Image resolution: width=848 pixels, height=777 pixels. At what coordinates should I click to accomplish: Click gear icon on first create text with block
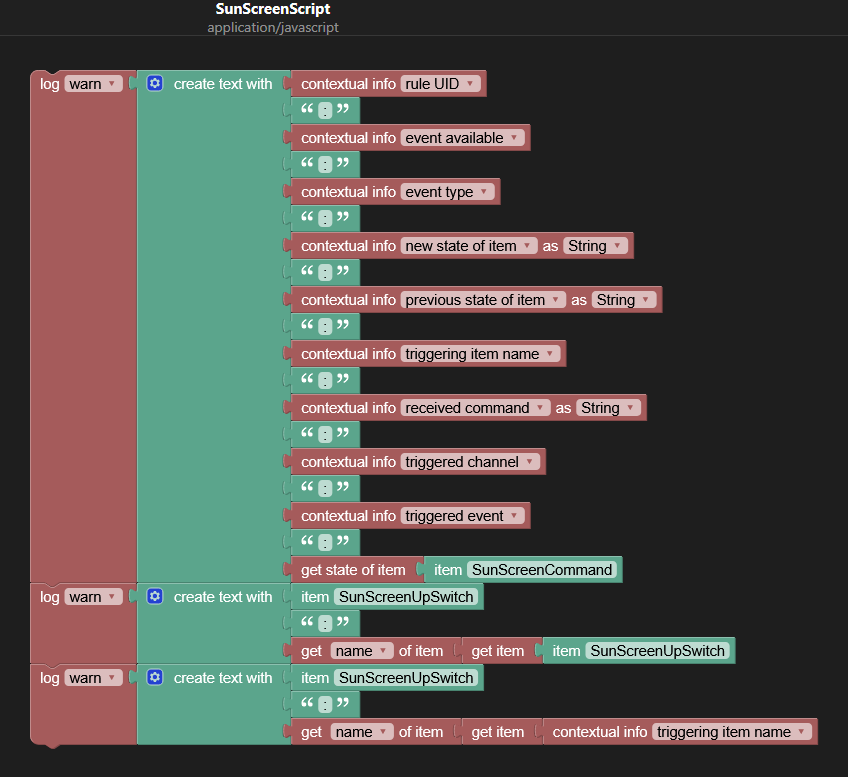point(155,83)
